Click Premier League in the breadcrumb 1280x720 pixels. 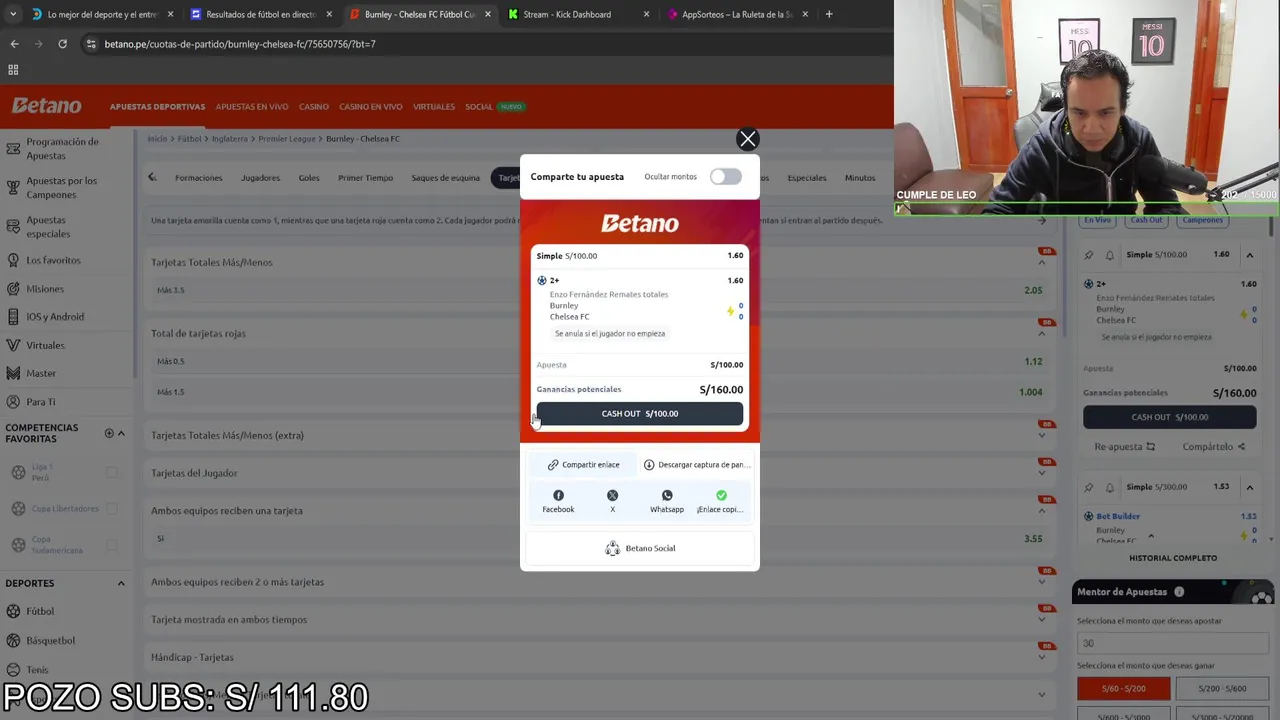(285, 139)
